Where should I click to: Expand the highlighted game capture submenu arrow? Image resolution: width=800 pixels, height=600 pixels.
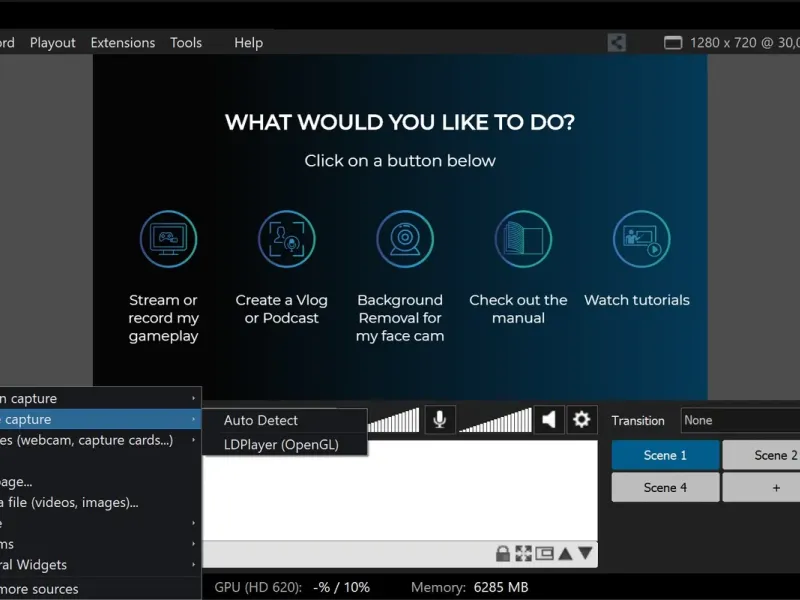[x=193, y=419]
